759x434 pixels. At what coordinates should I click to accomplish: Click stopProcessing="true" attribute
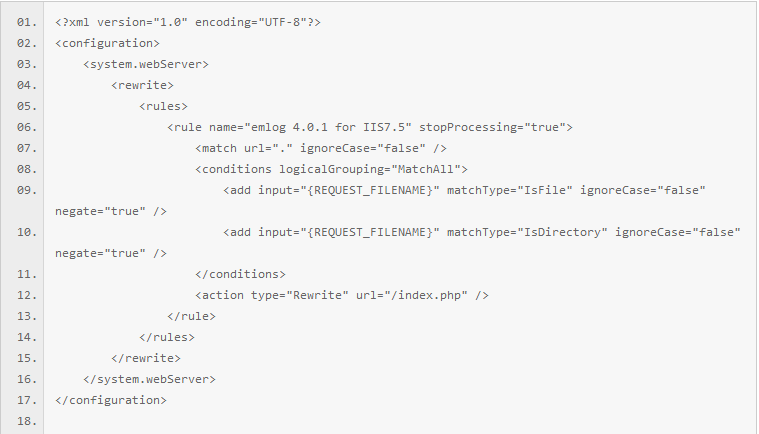coord(492,127)
